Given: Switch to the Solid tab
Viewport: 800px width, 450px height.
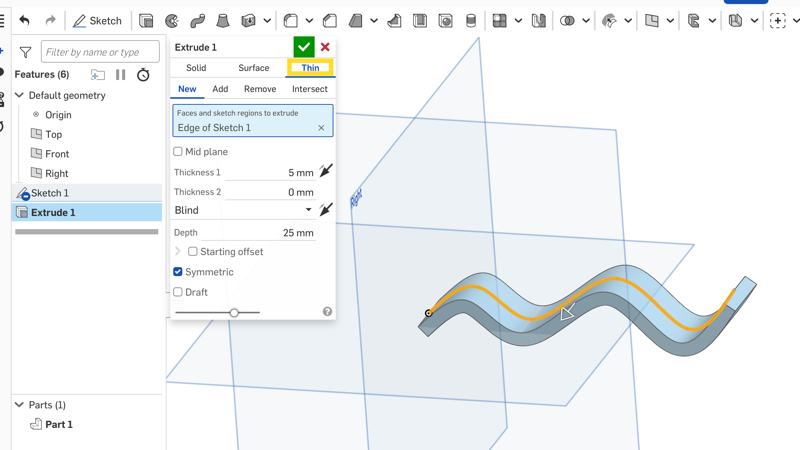Looking at the screenshot, I should [196, 68].
